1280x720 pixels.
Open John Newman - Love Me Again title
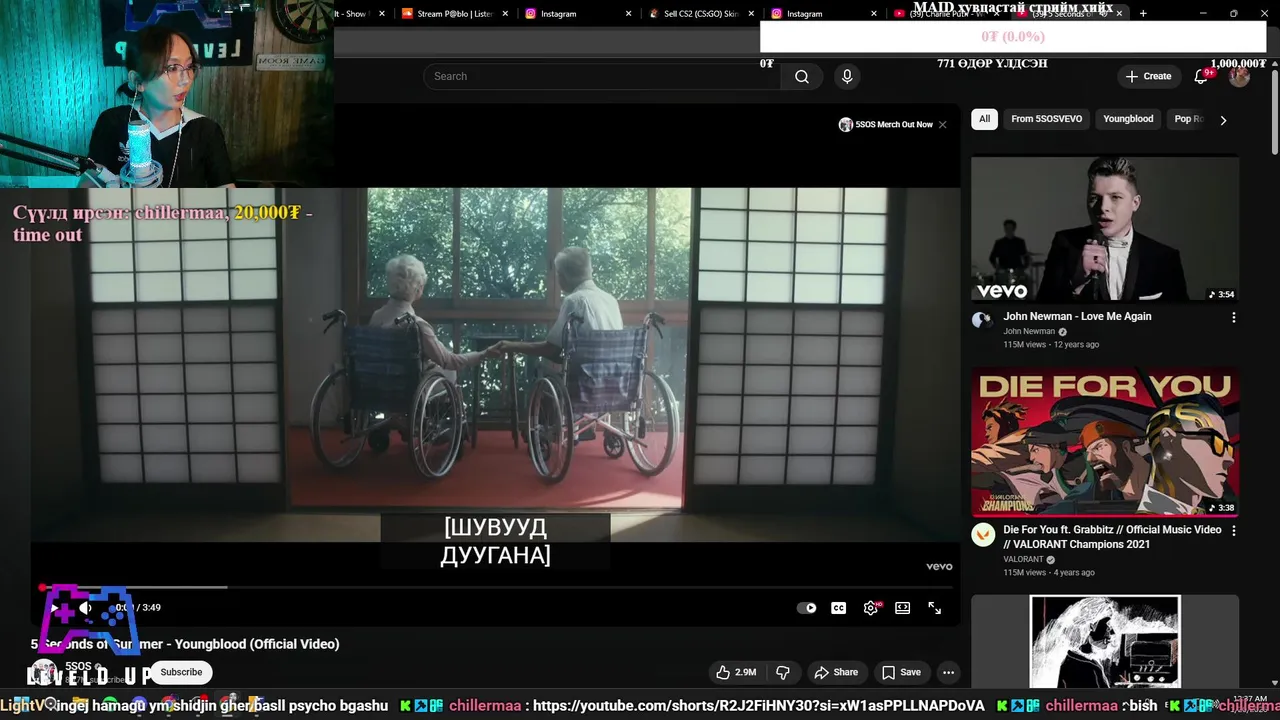(1077, 316)
